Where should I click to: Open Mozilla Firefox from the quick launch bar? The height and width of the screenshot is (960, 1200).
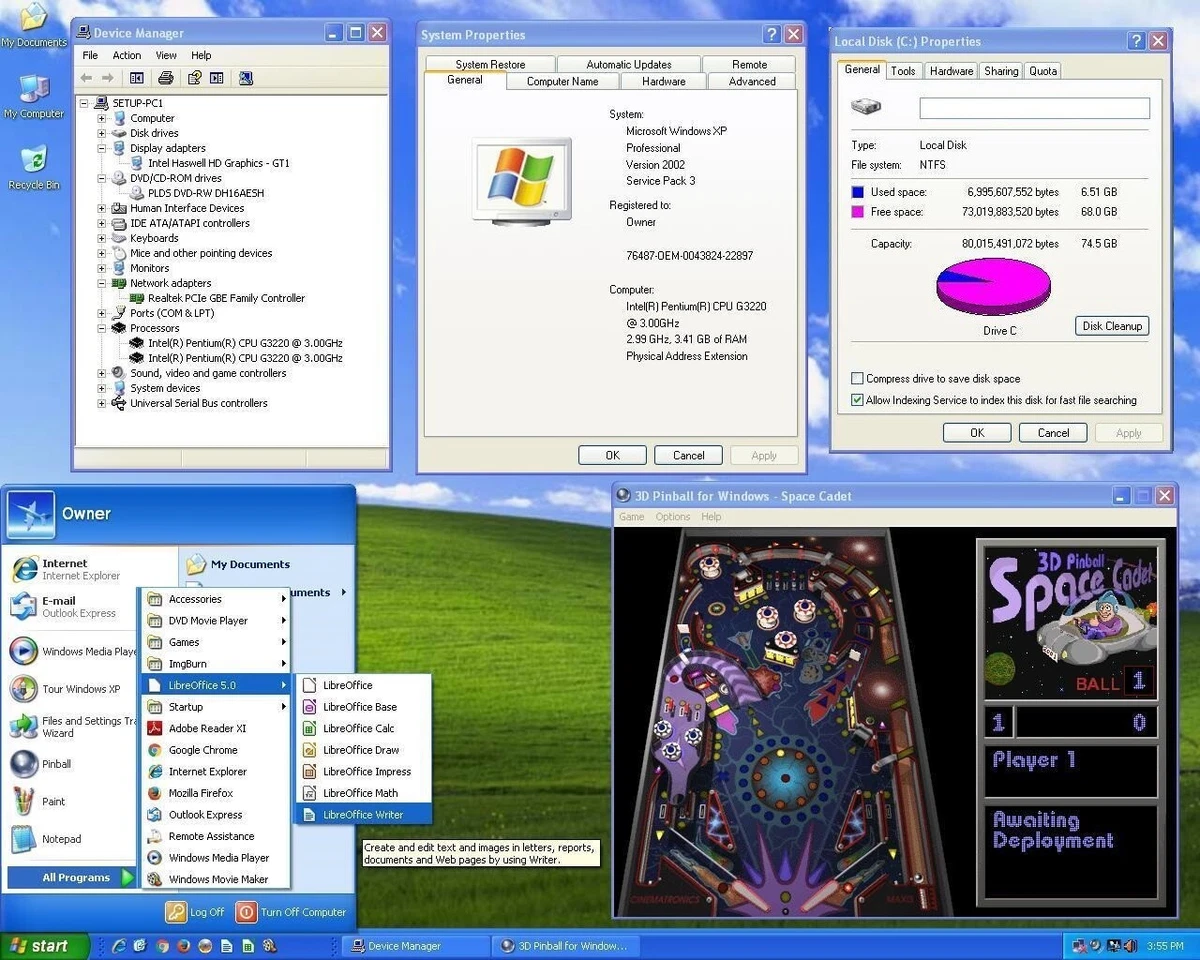[x=183, y=945]
